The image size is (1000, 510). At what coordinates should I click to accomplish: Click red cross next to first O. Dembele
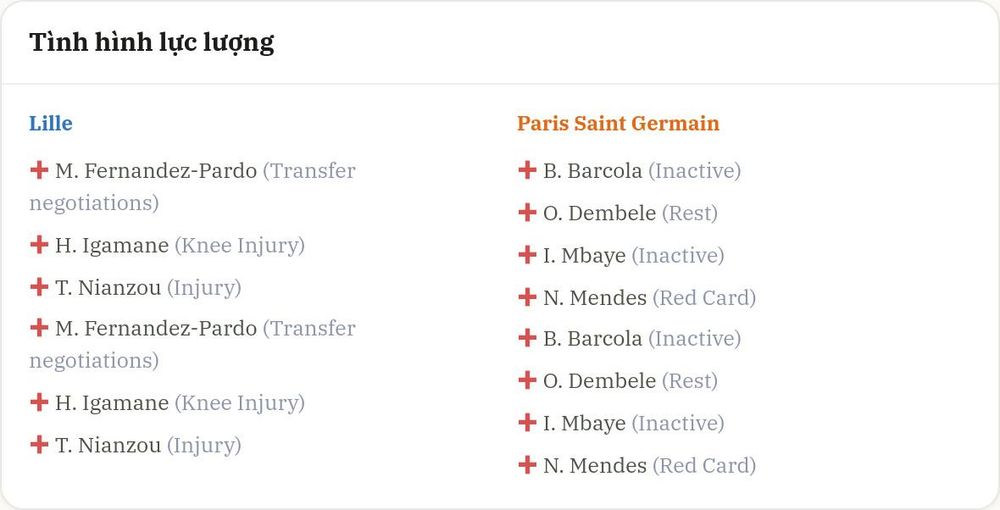[x=527, y=212]
